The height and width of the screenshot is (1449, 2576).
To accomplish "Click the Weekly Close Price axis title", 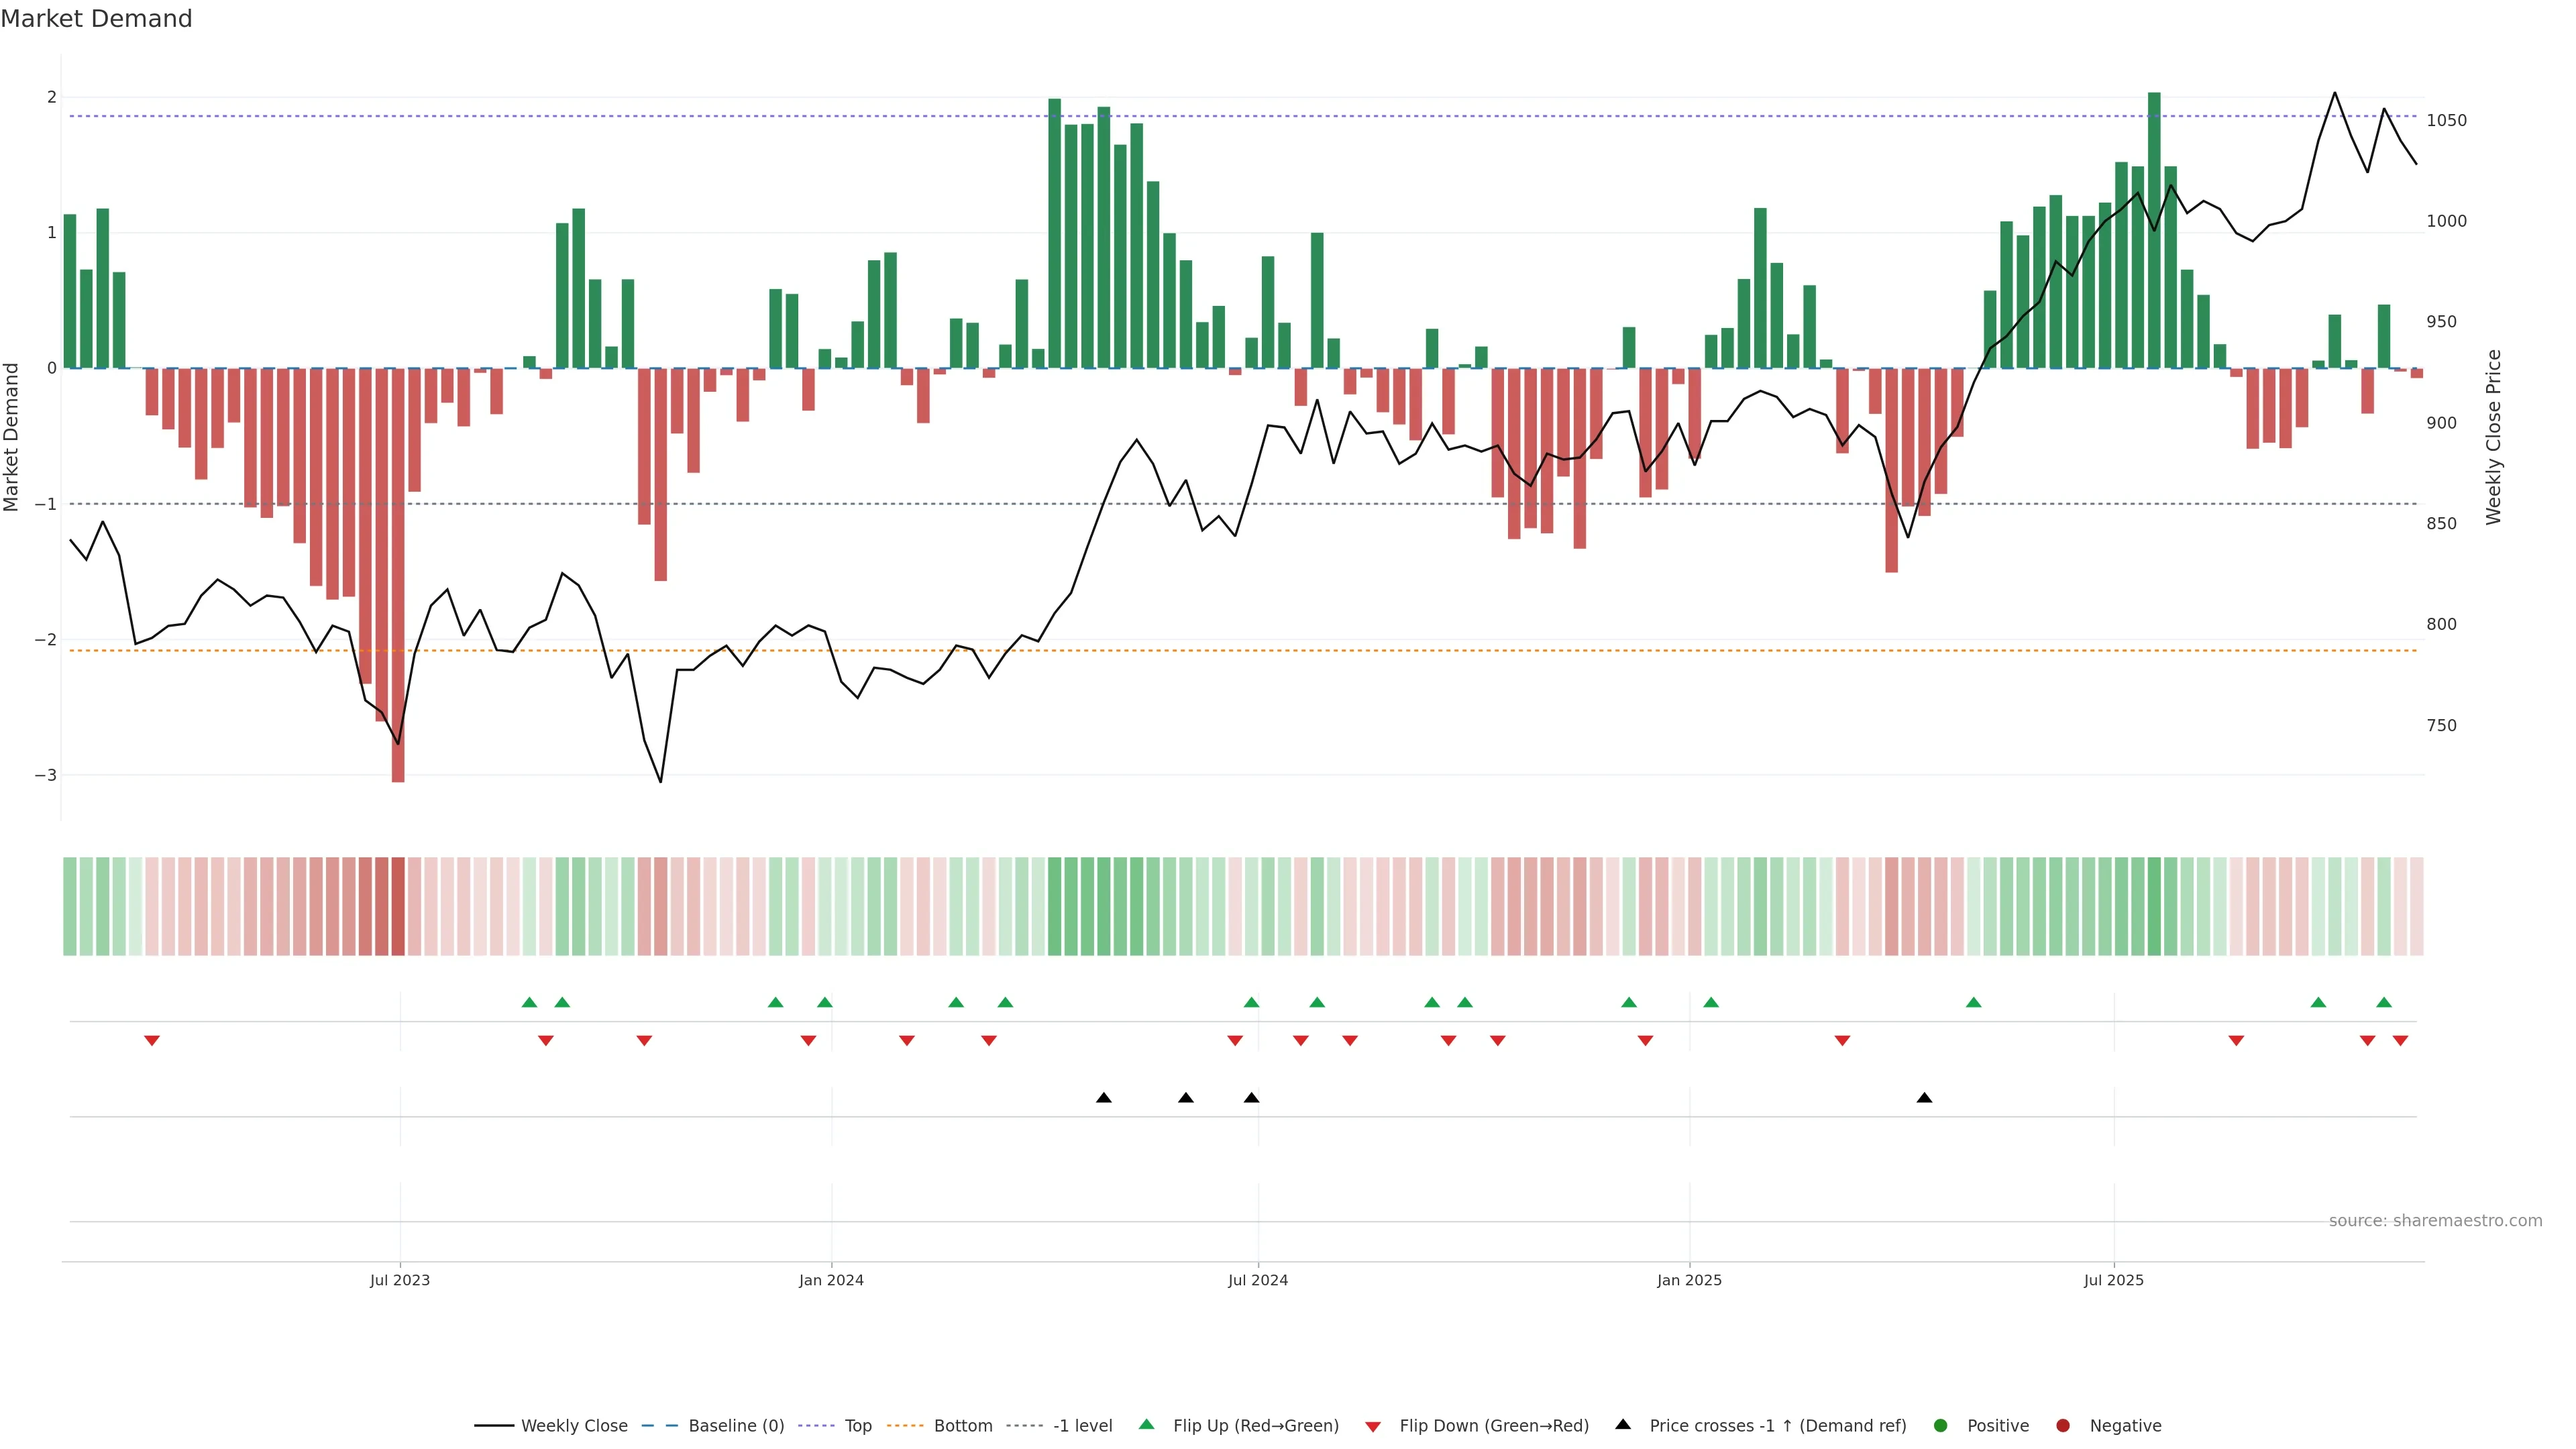I will point(2494,437).
